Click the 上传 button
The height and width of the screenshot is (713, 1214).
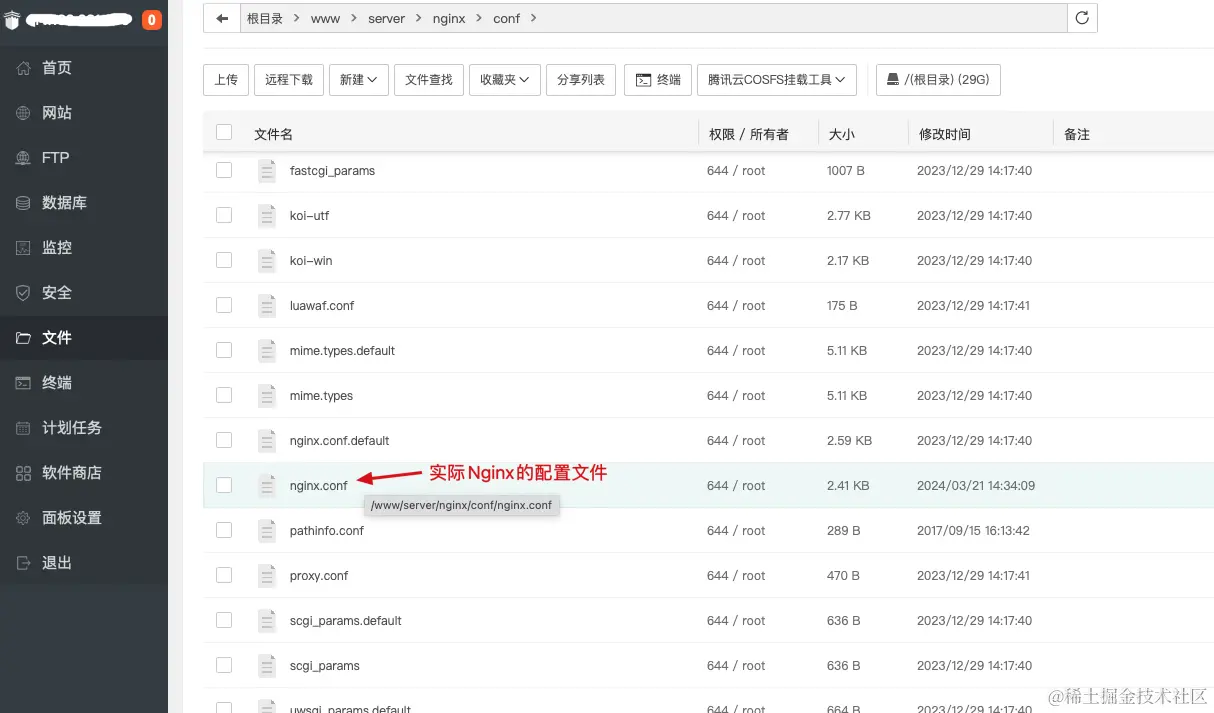click(226, 80)
